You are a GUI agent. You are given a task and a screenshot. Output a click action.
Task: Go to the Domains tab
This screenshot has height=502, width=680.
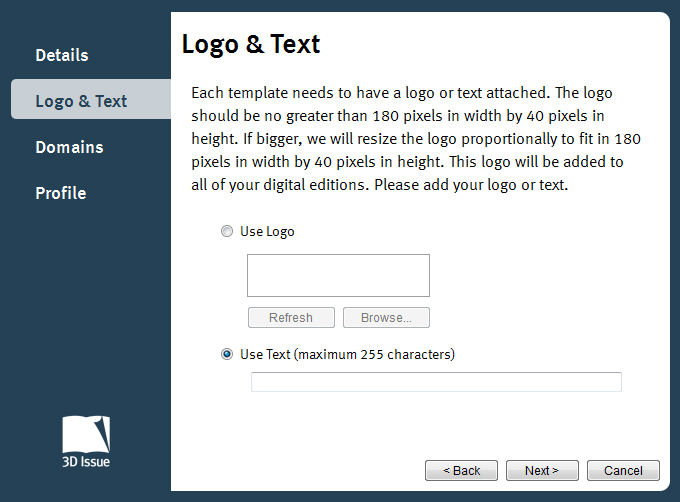click(69, 147)
